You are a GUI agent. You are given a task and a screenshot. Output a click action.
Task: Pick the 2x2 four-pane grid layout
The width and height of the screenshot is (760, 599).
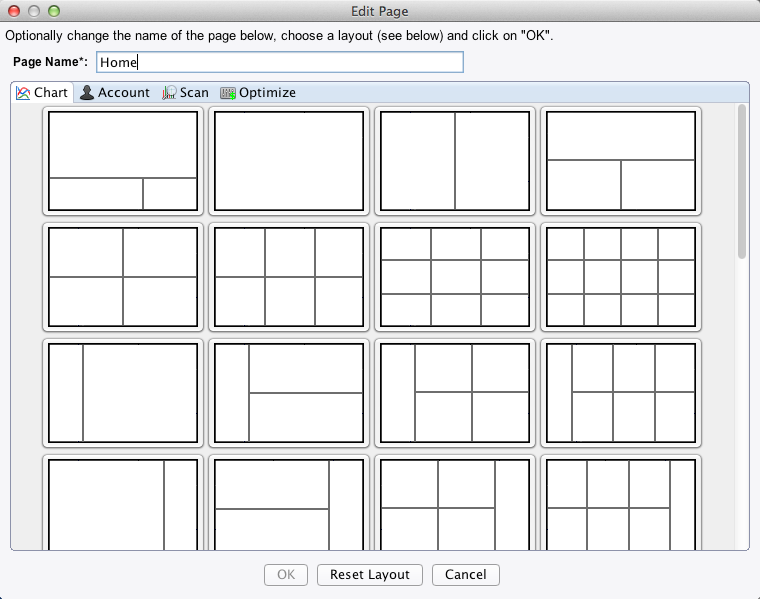(123, 277)
